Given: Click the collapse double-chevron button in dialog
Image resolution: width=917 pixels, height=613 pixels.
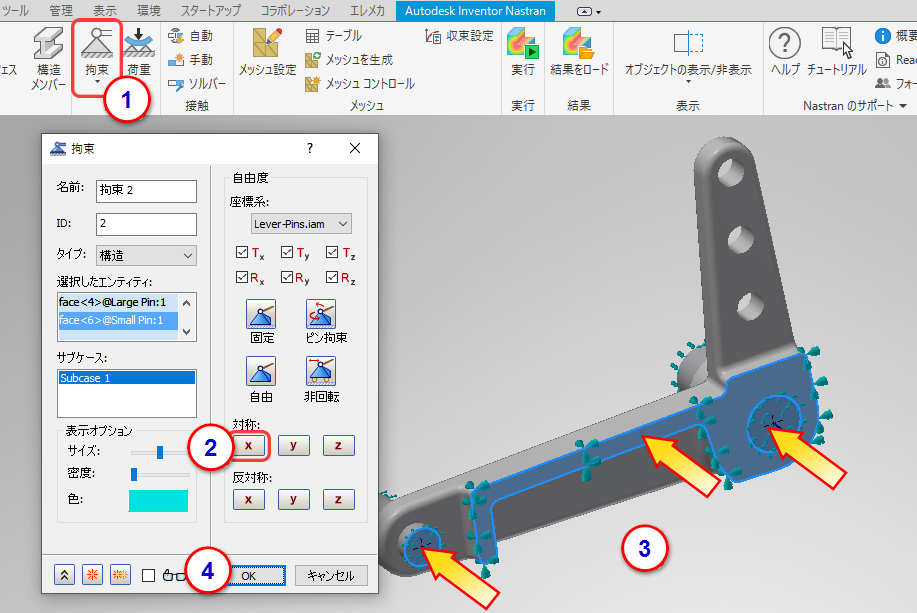Looking at the screenshot, I should click(64, 575).
